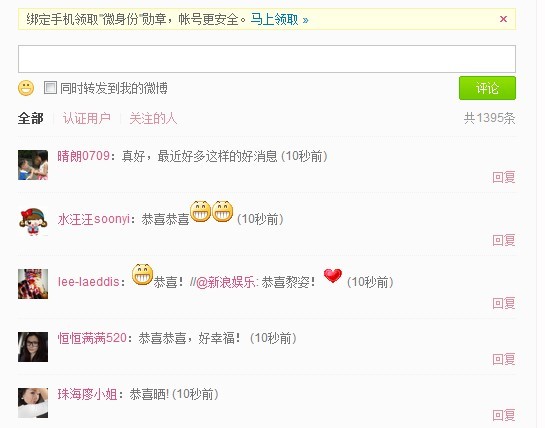Switch to the 认证用户 tab
Image resolution: width=545 pixels, height=428 pixels.
87,119
